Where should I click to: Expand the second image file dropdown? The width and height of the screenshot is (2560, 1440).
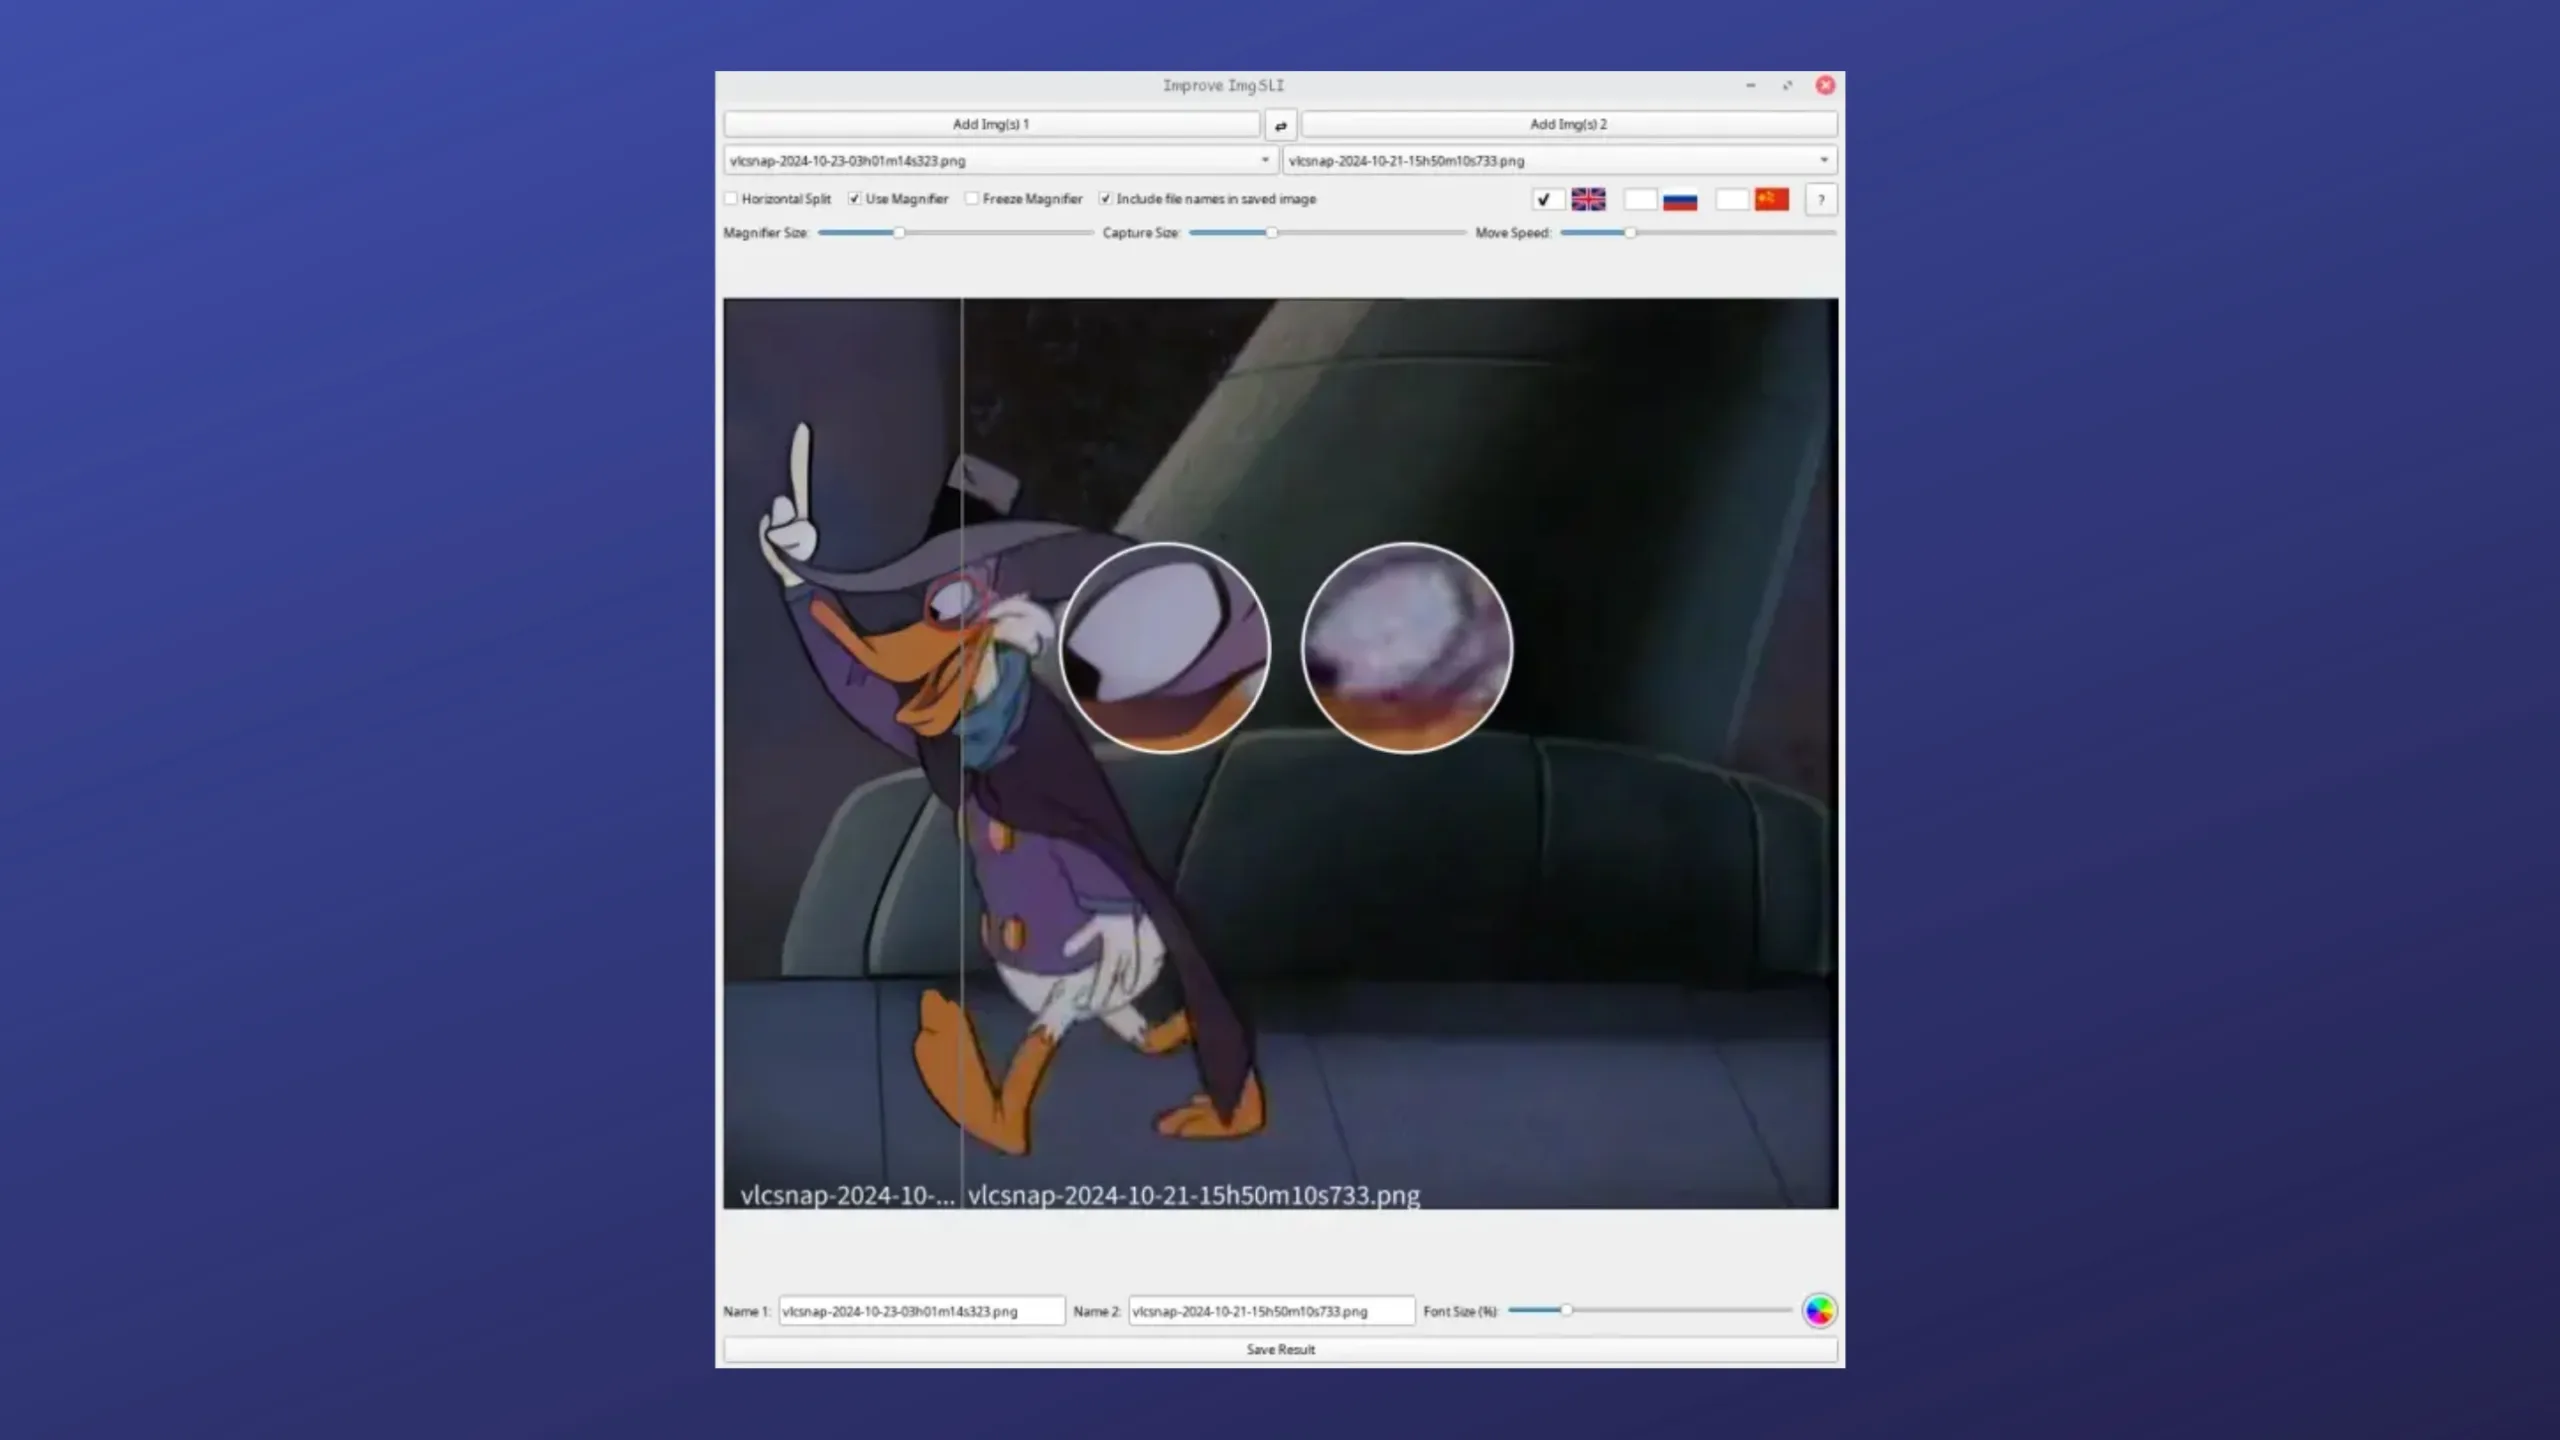(1823, 160)
